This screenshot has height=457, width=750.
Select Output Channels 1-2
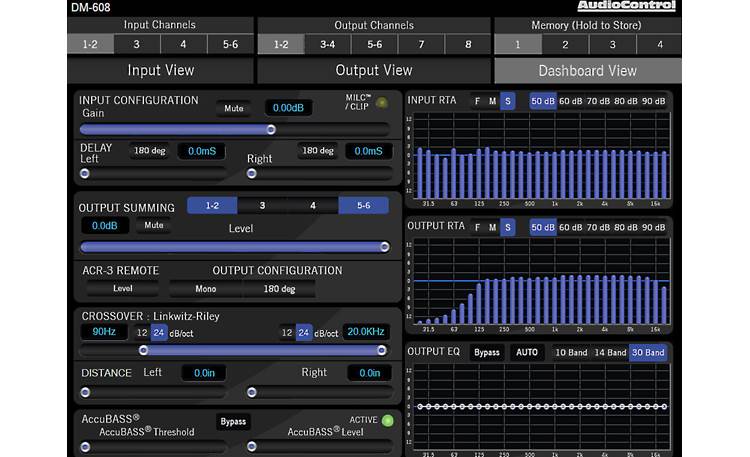click(x=281, y=45)
